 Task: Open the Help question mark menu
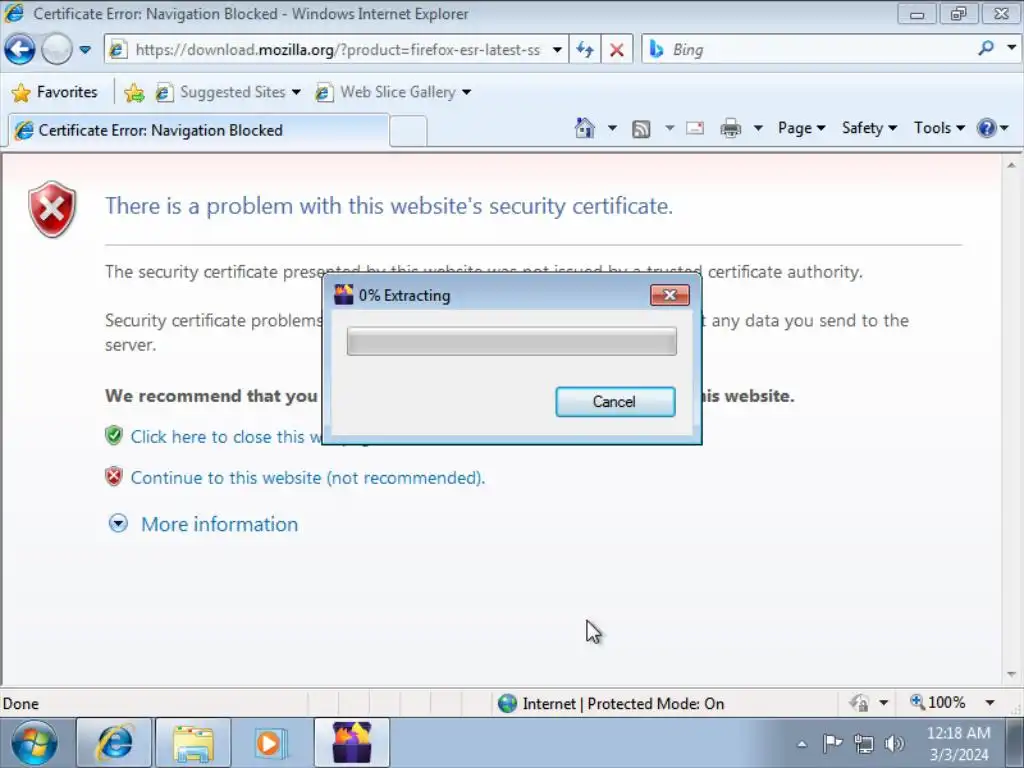(993, 128)
